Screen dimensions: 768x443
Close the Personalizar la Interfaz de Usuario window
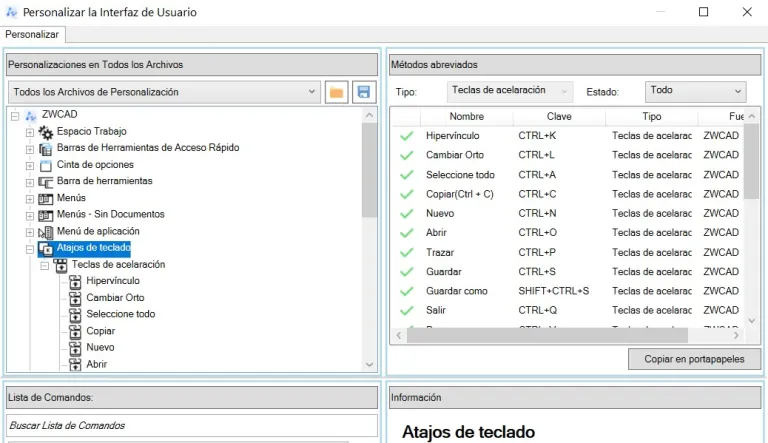(747, 12)
